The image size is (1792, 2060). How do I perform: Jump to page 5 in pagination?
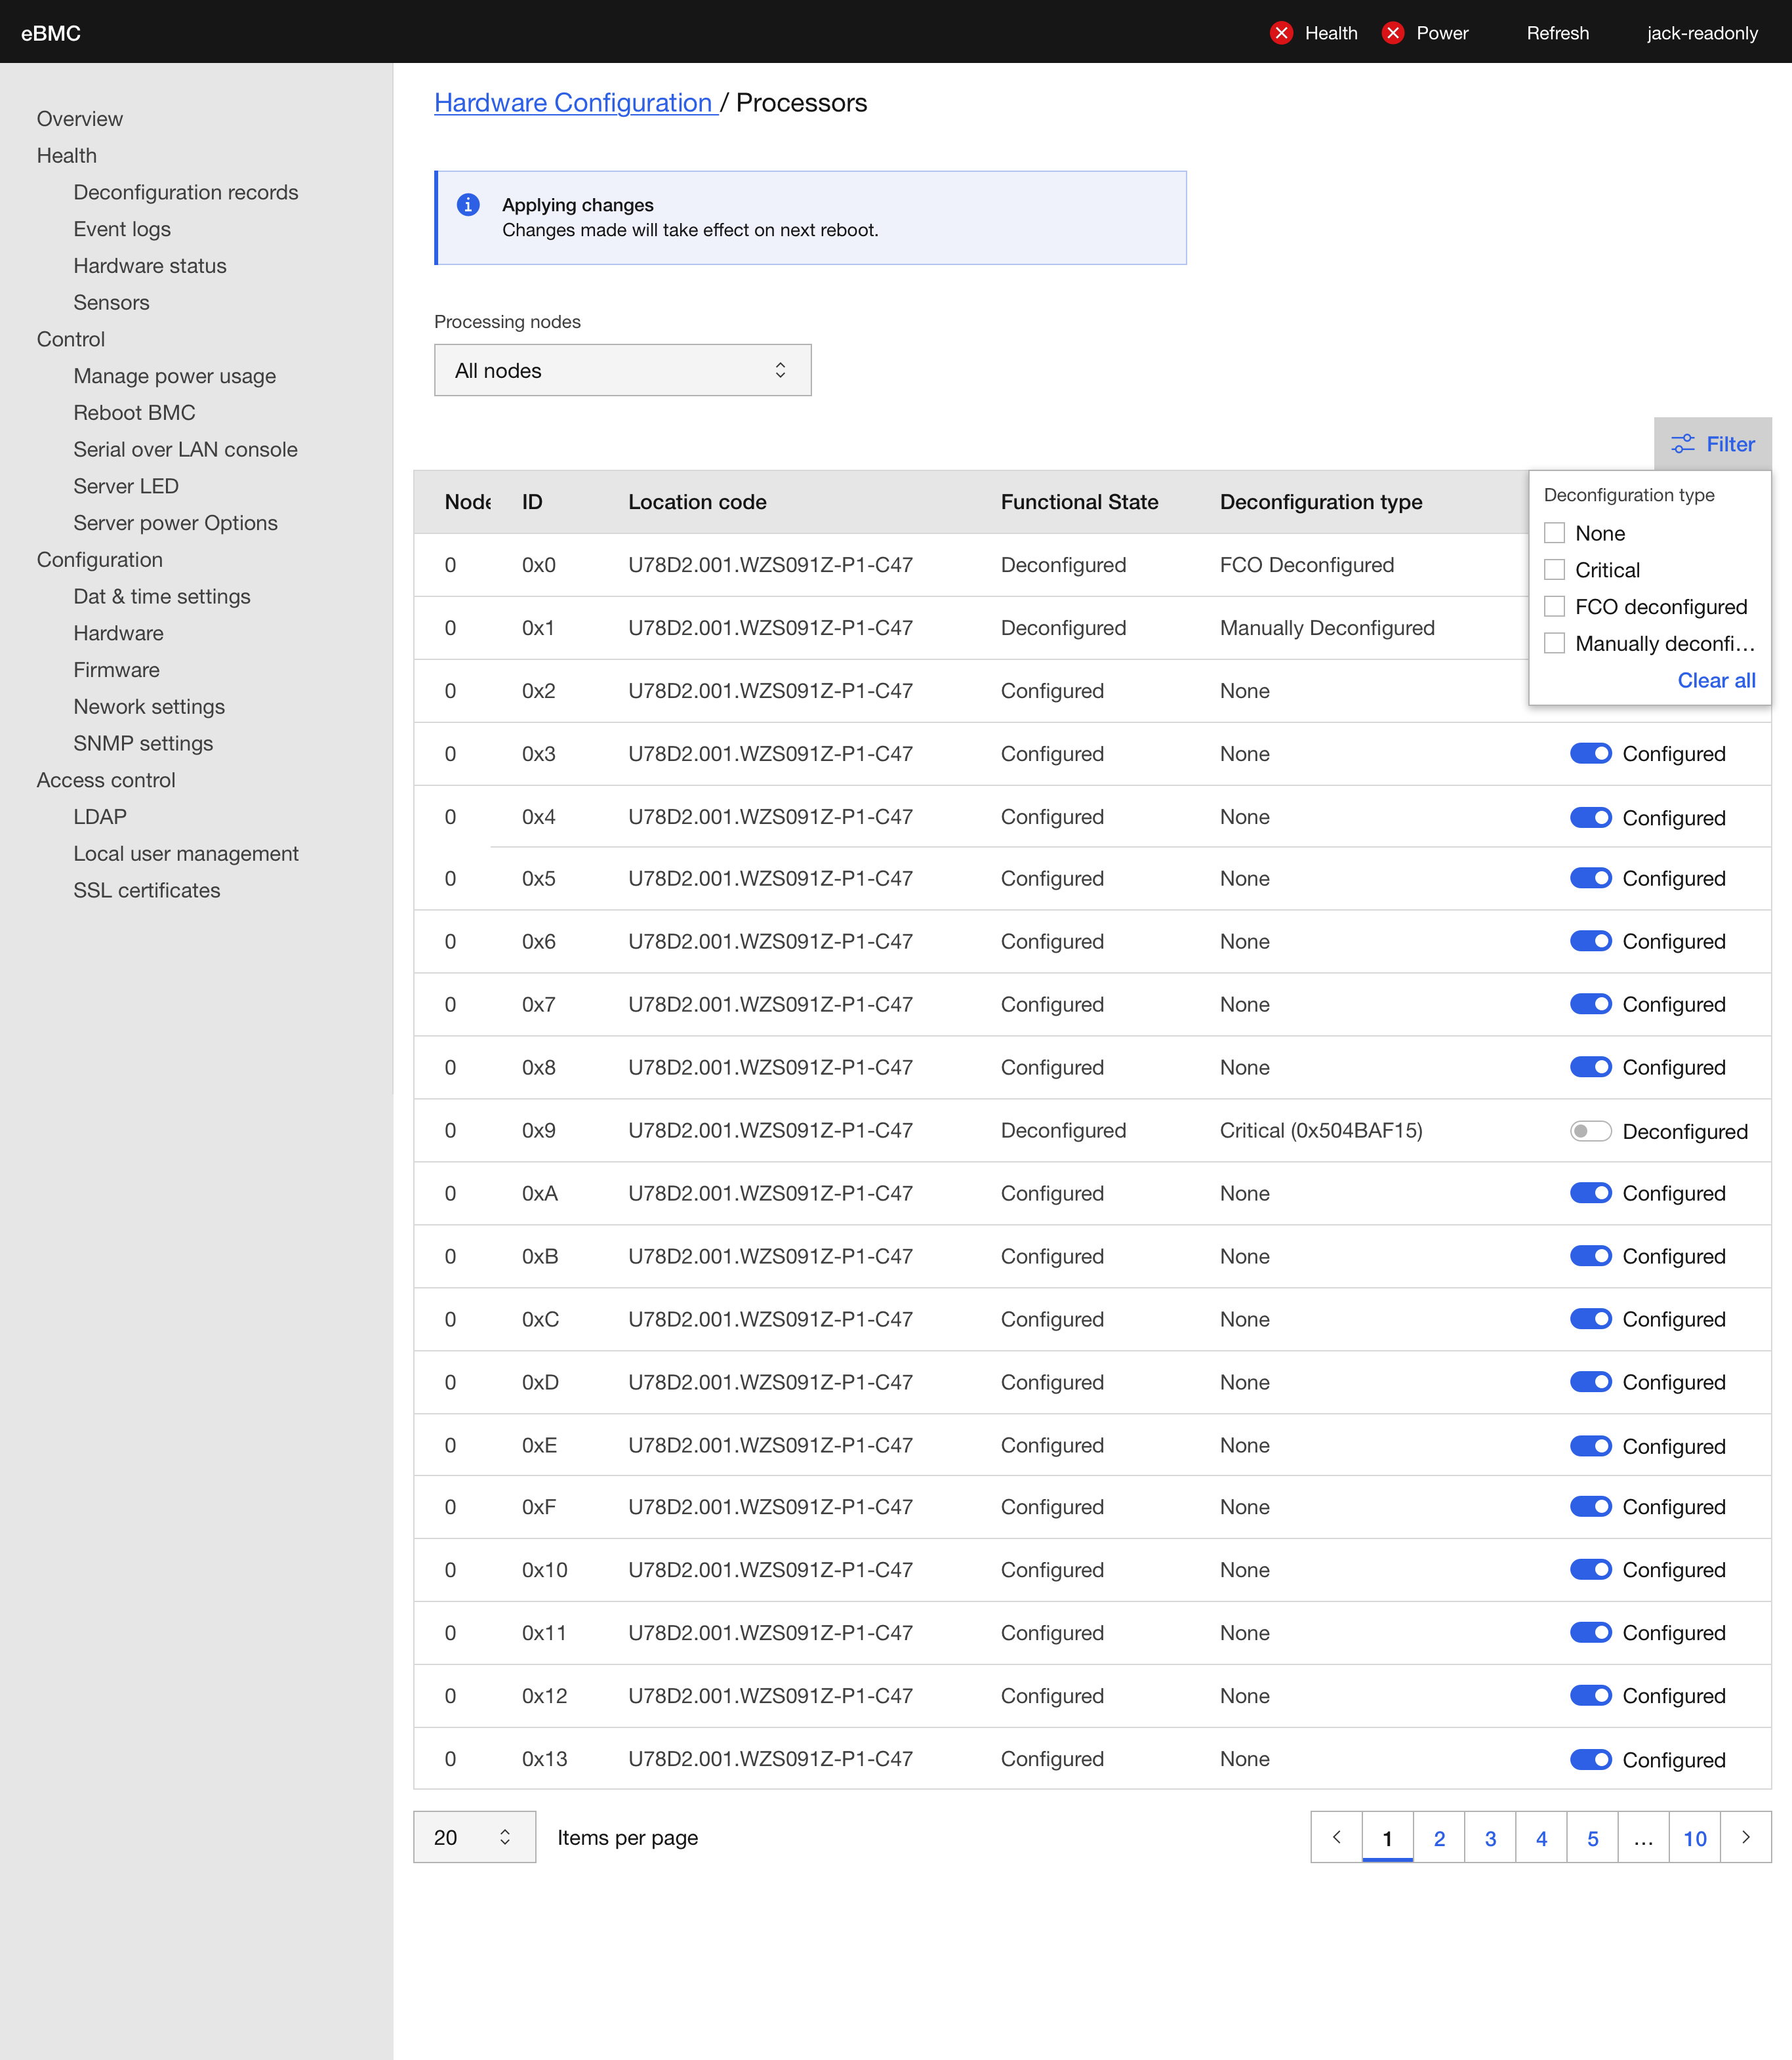(1592, 1837)
